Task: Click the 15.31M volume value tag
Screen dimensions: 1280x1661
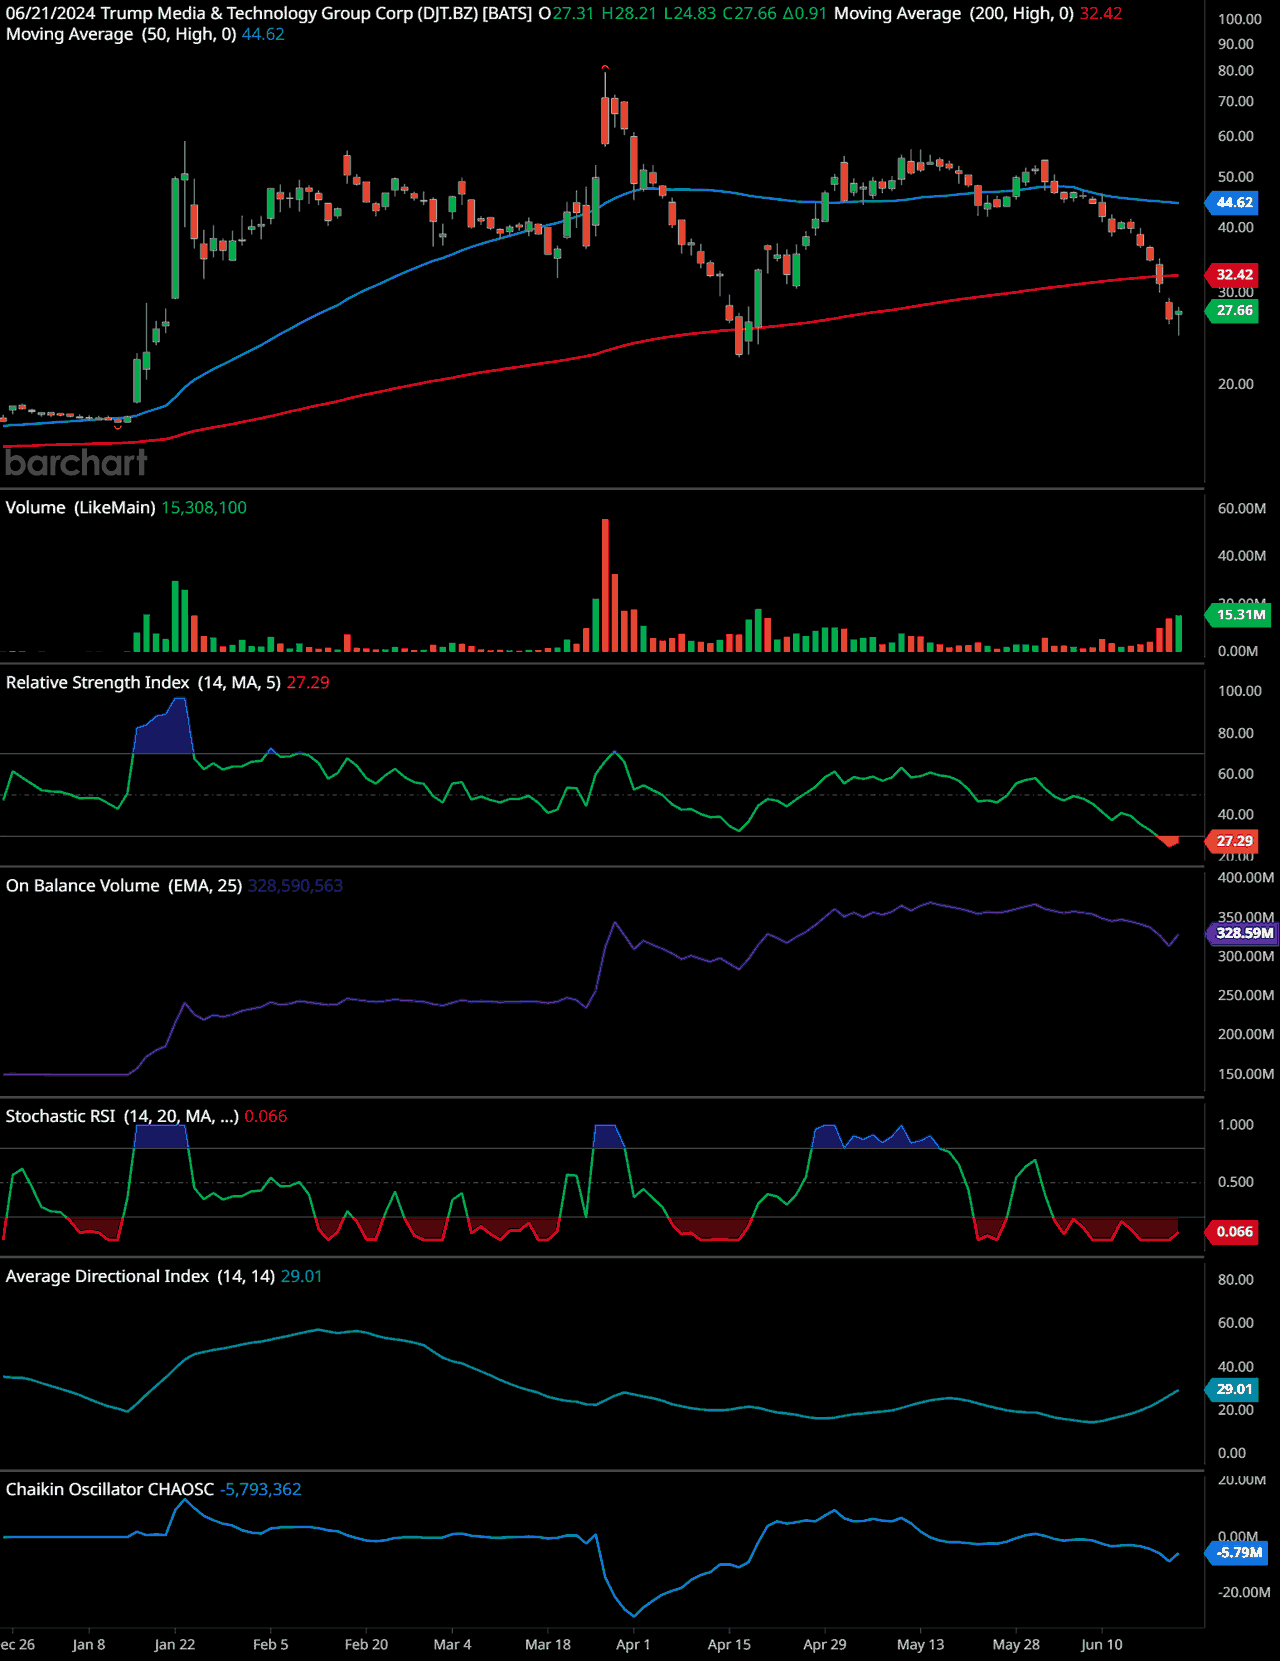Action: (x=1240, y=614)
